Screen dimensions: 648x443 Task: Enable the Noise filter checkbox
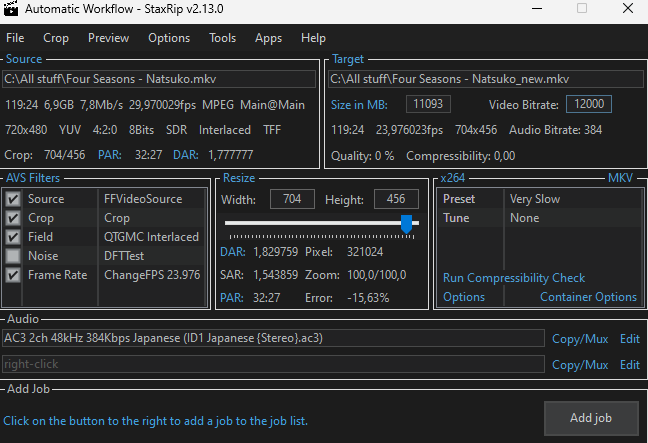pyautogui.click(x=13, y=256)
